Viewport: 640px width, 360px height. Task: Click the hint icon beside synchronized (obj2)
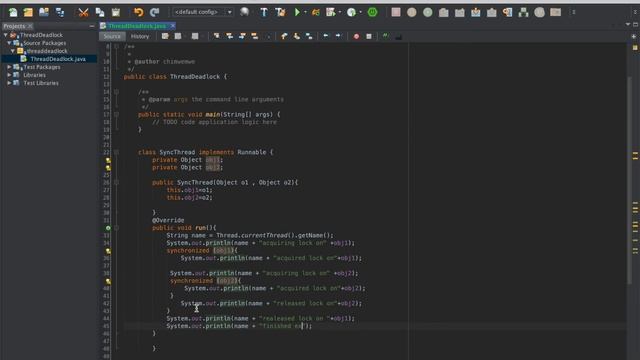click(108, 281)
